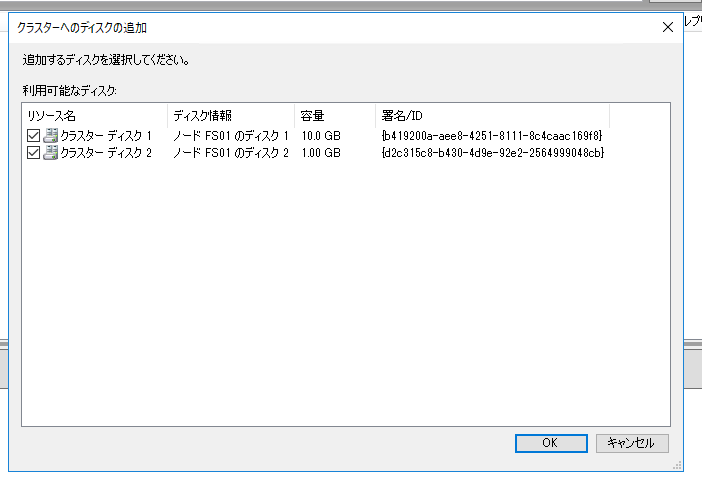Click the クラスター ディスク 2 disk icon

(51, 153)
